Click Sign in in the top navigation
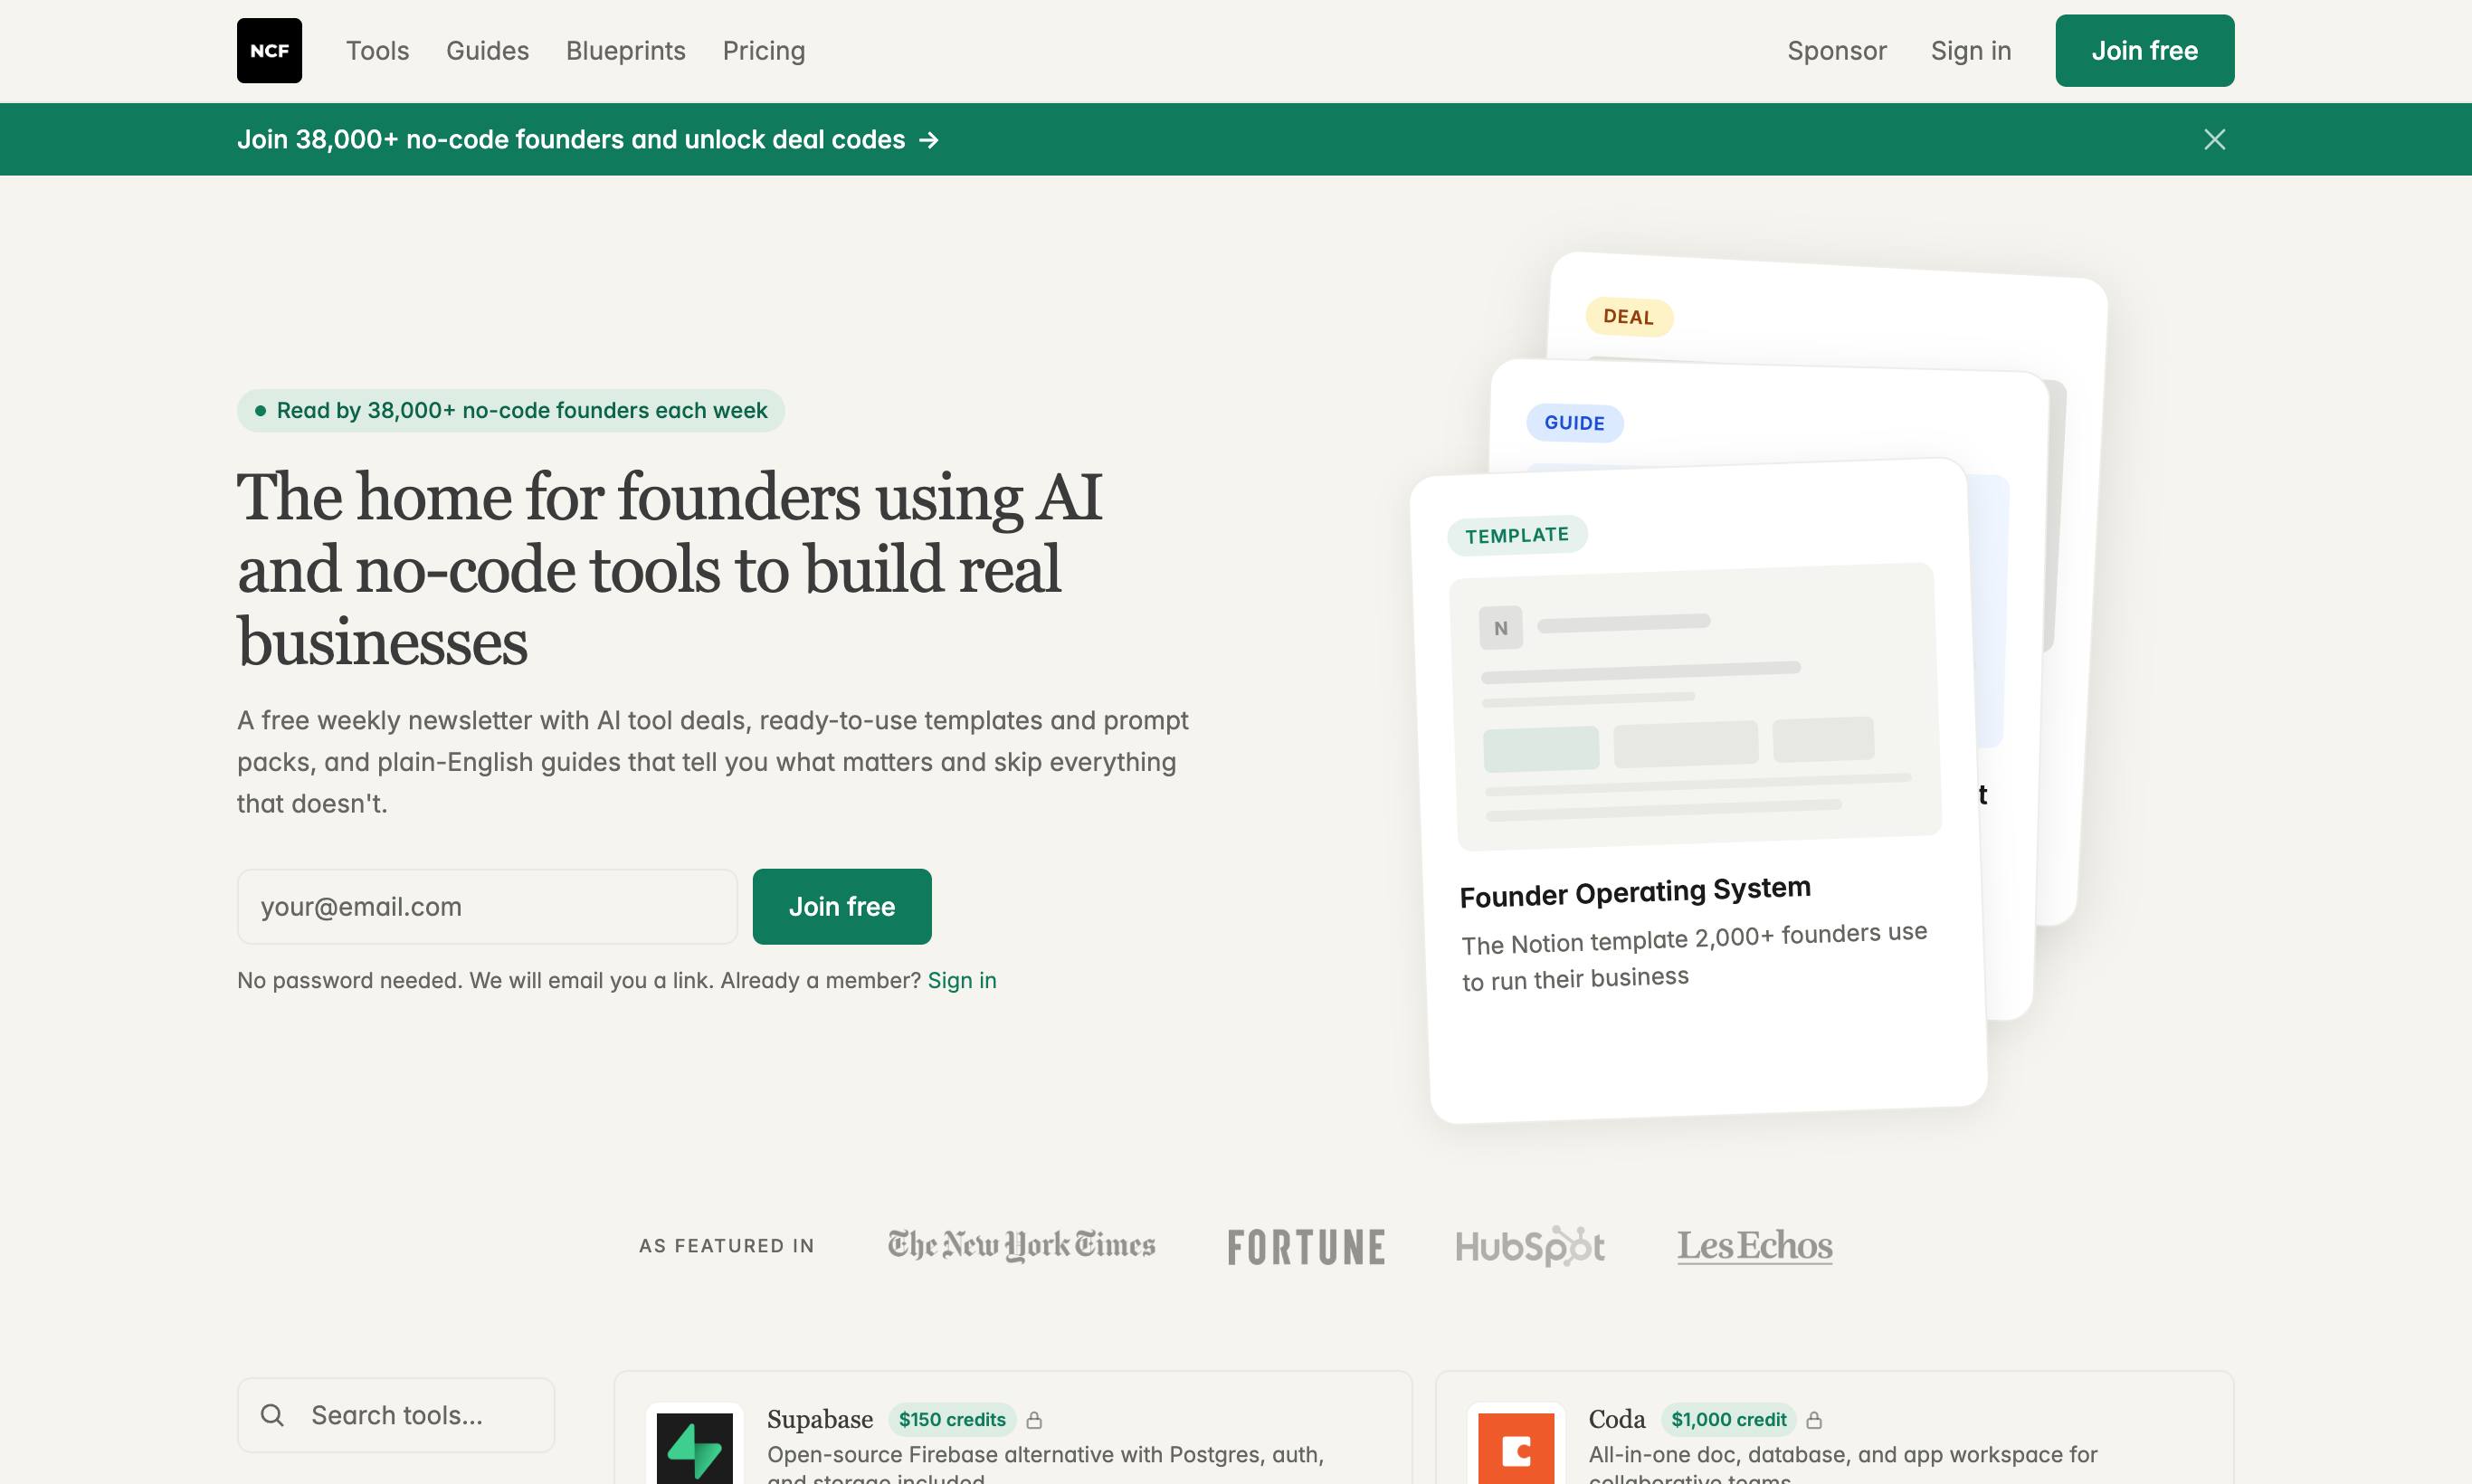Image resolution: width=2472 pixels, height=1484 pixels. tap(1971, 51)
